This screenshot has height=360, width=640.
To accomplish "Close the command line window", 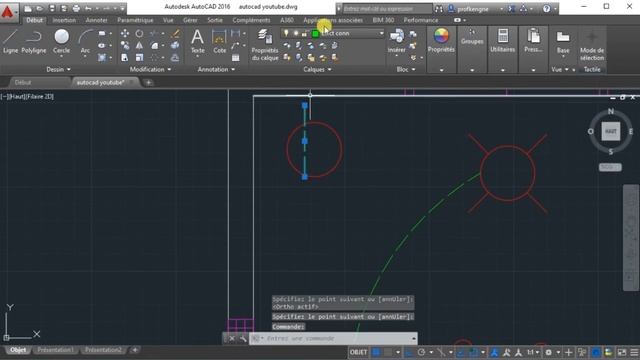I will point(232,338).
